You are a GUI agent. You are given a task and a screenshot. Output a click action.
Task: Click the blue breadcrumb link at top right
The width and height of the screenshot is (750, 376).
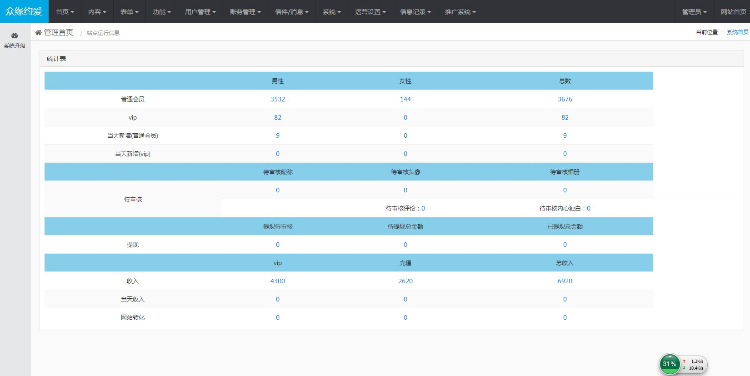click(x=737, y=33)
